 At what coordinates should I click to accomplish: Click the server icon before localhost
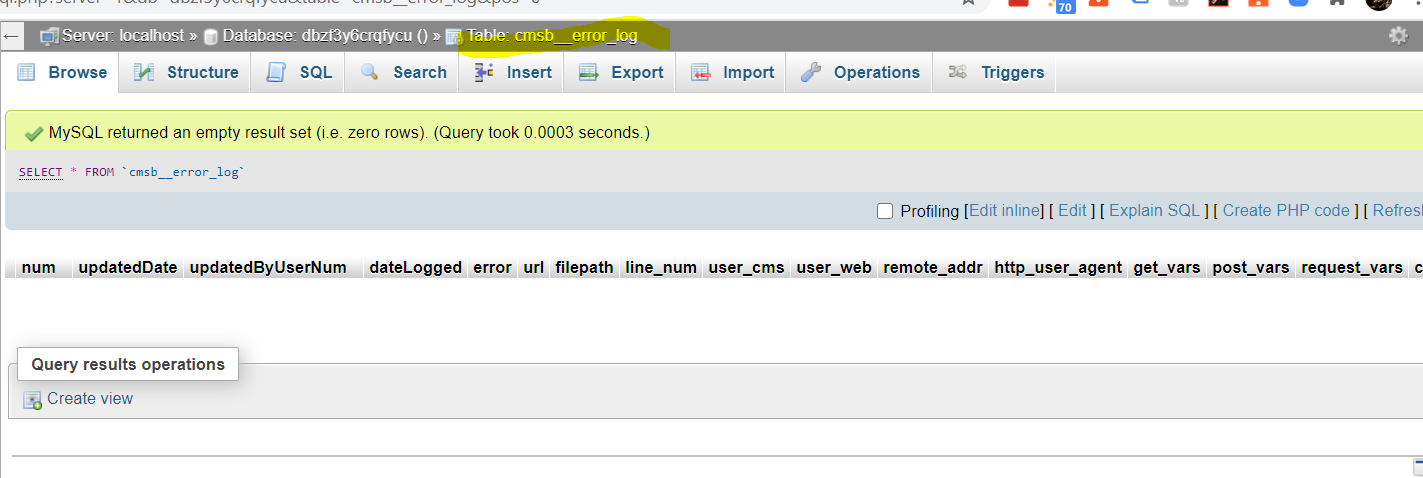(x=48, y=36)
